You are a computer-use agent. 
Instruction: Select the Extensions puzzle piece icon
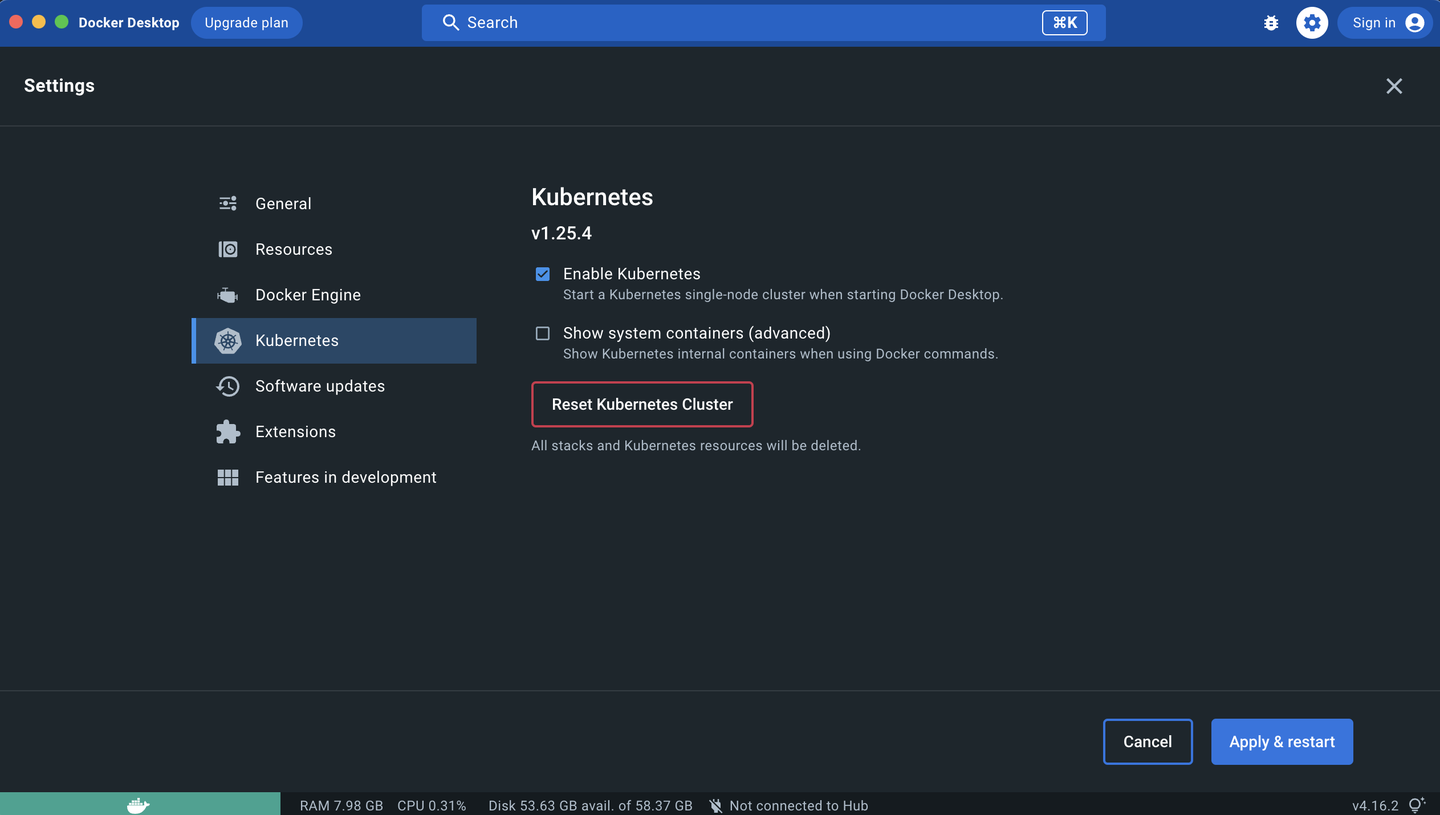click(228, 431)
